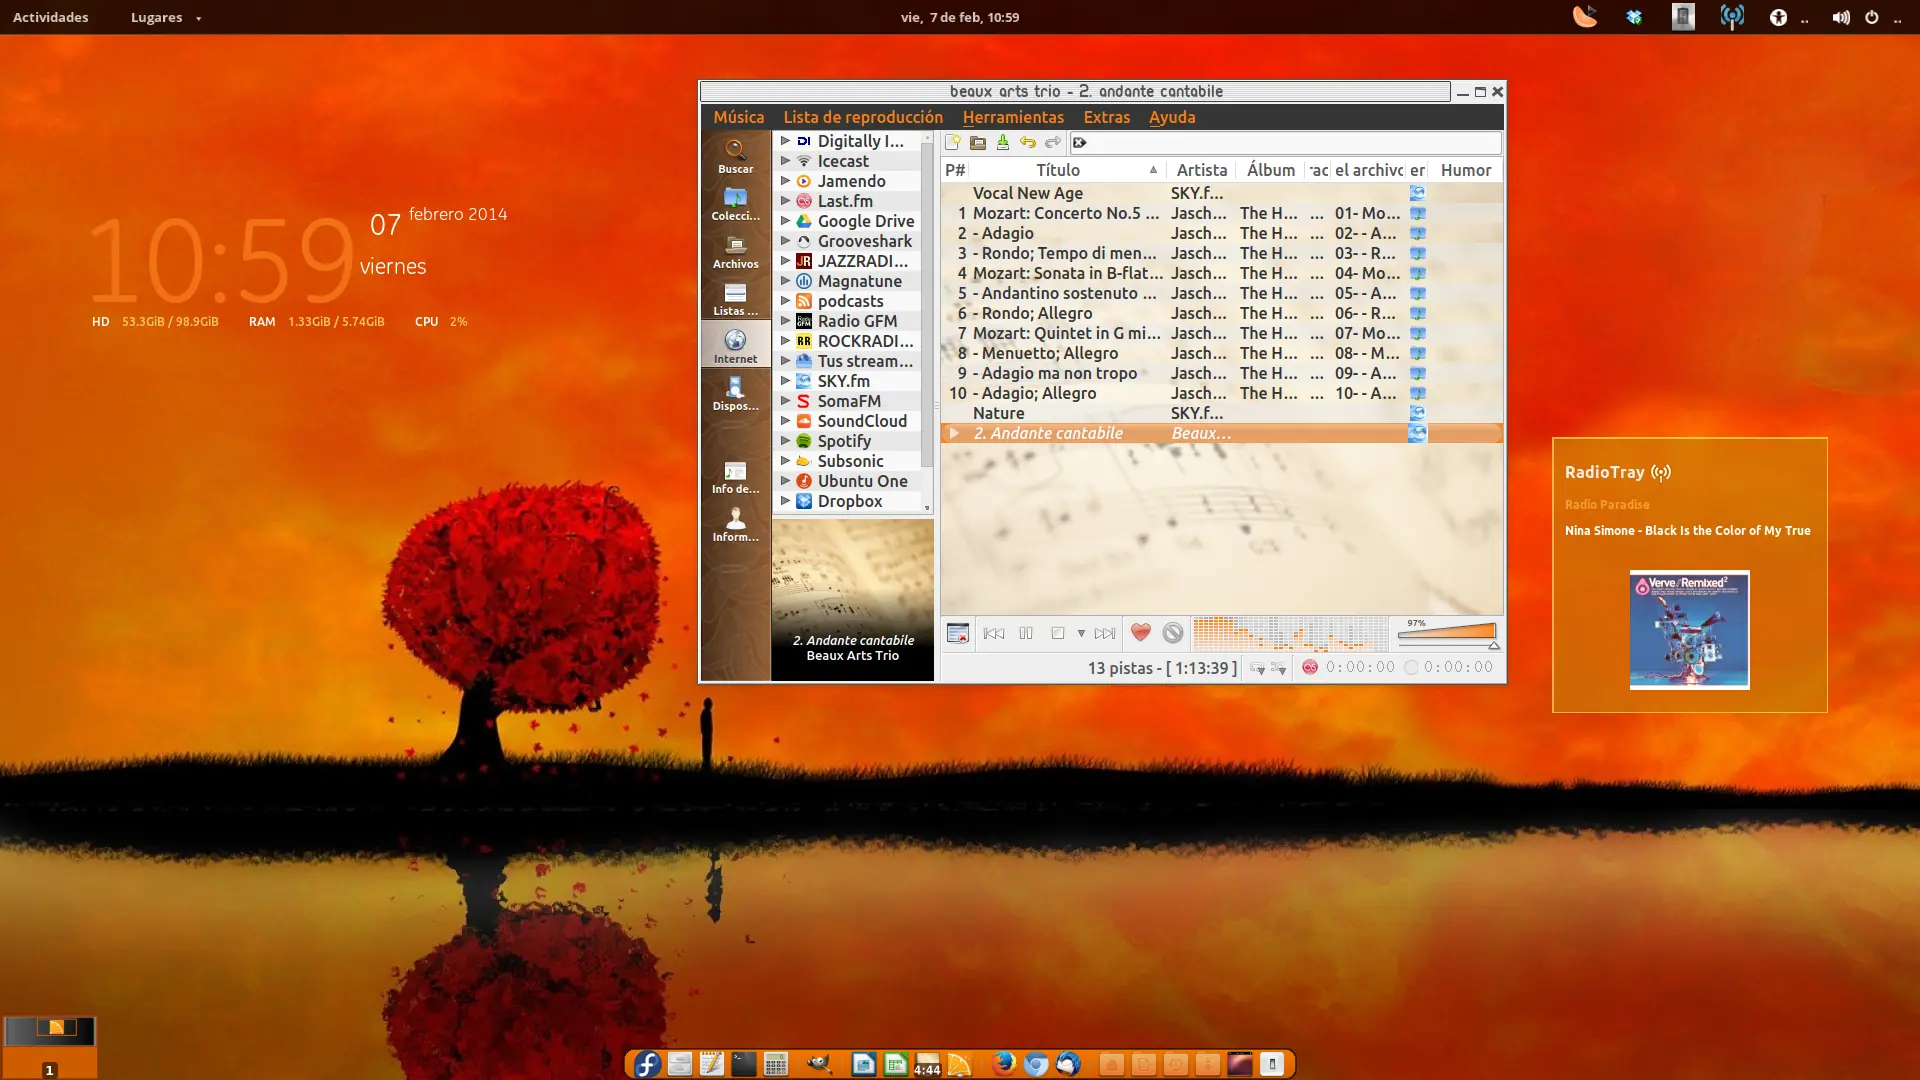Open Actividades overview

pyautogui.click(x=50, y=17)
